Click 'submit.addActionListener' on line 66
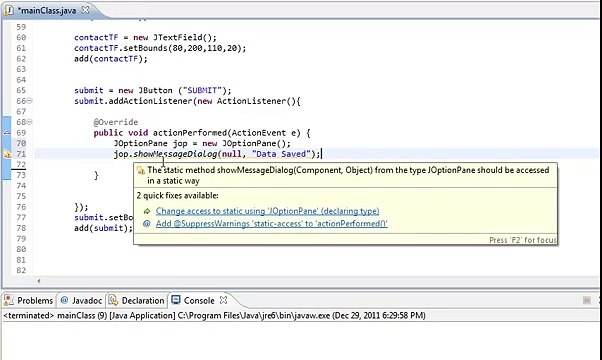The image size is (602, 360). (x=133, y=101)
